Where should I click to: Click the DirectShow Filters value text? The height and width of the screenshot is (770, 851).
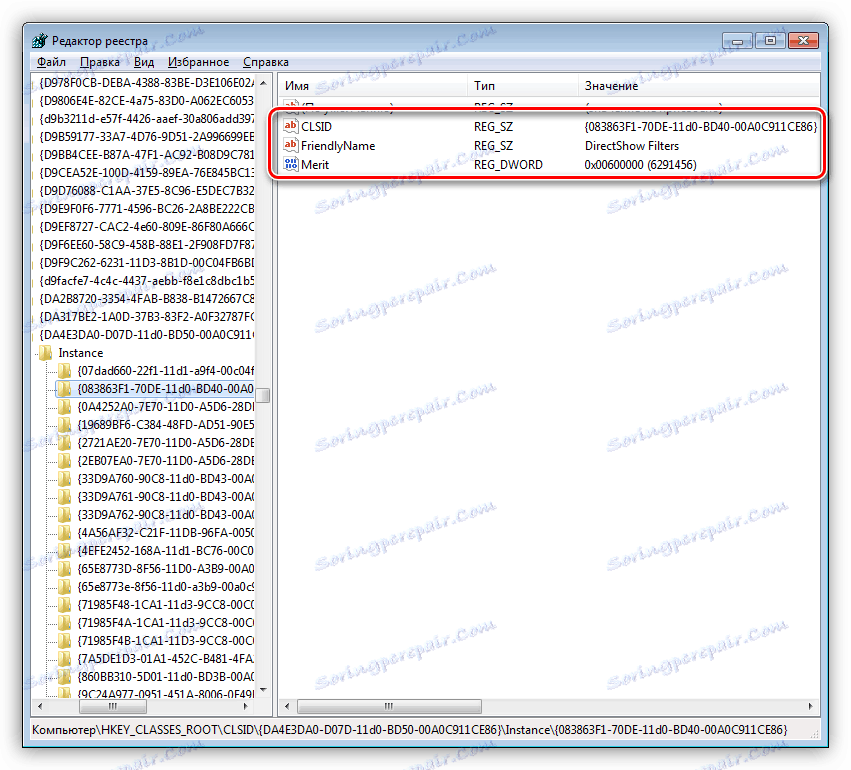tap(632, 145)
